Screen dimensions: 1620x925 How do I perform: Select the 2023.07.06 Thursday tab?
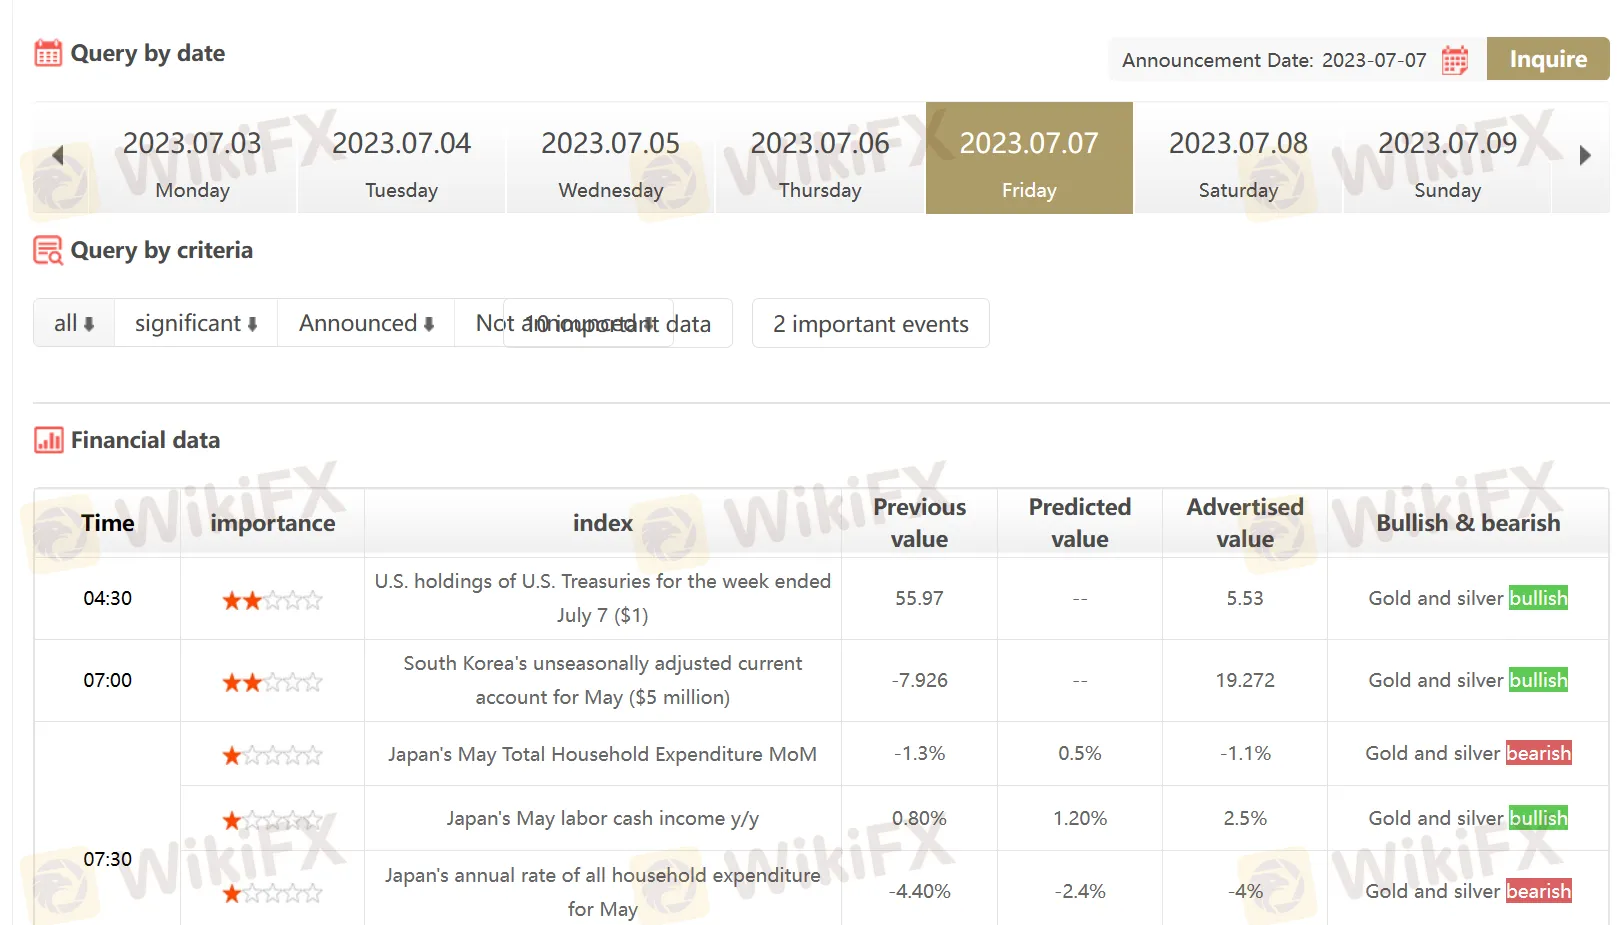click(820, 158)
